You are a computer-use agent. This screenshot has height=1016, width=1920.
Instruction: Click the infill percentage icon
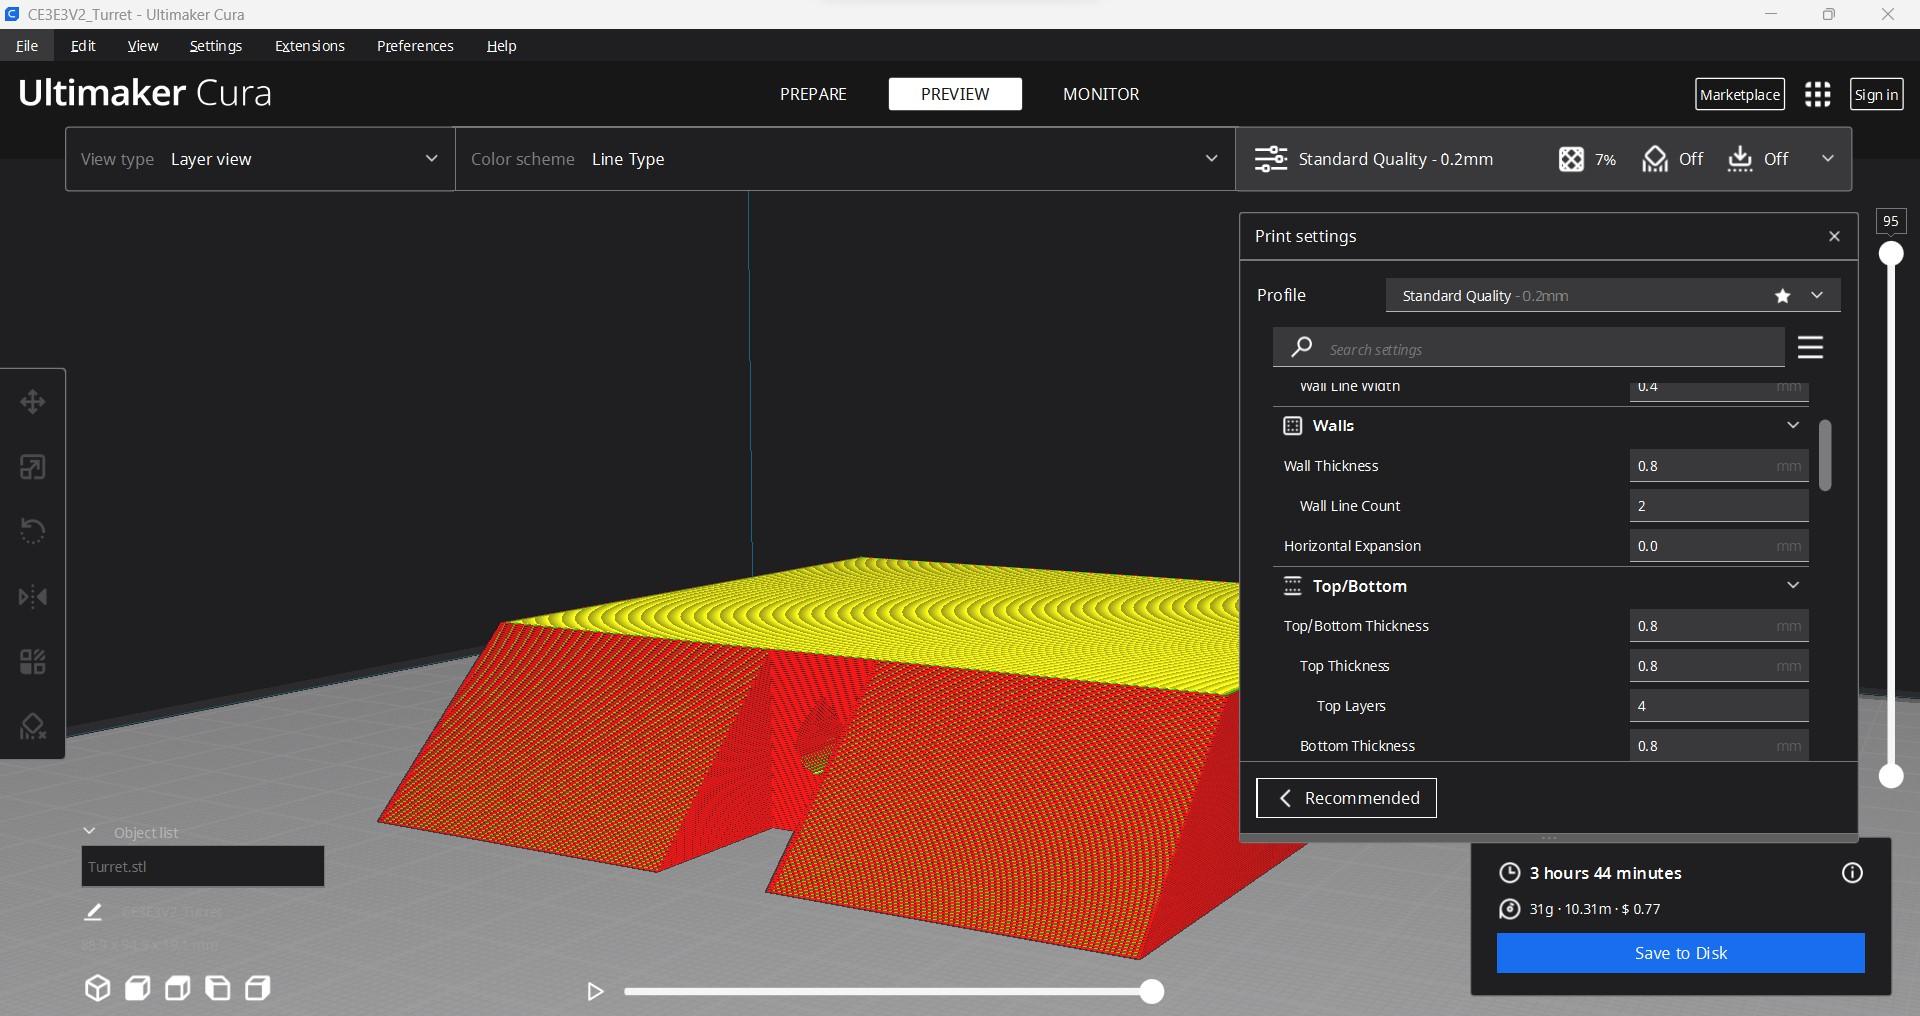click(x=1571, y=159)
